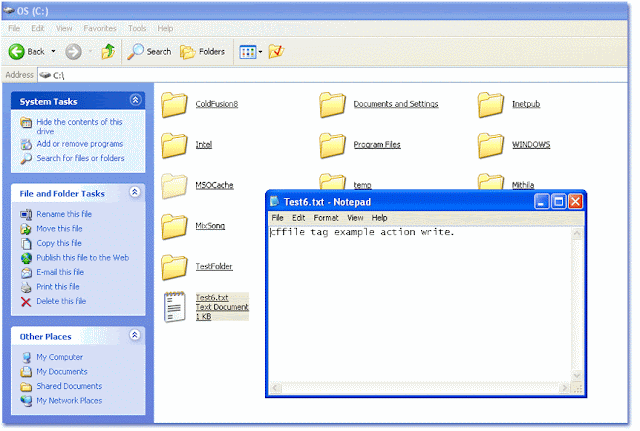Open Notepad Edit menu
Image resolution: width=640 pixels, height=431 pixels.
click(299, 218)
